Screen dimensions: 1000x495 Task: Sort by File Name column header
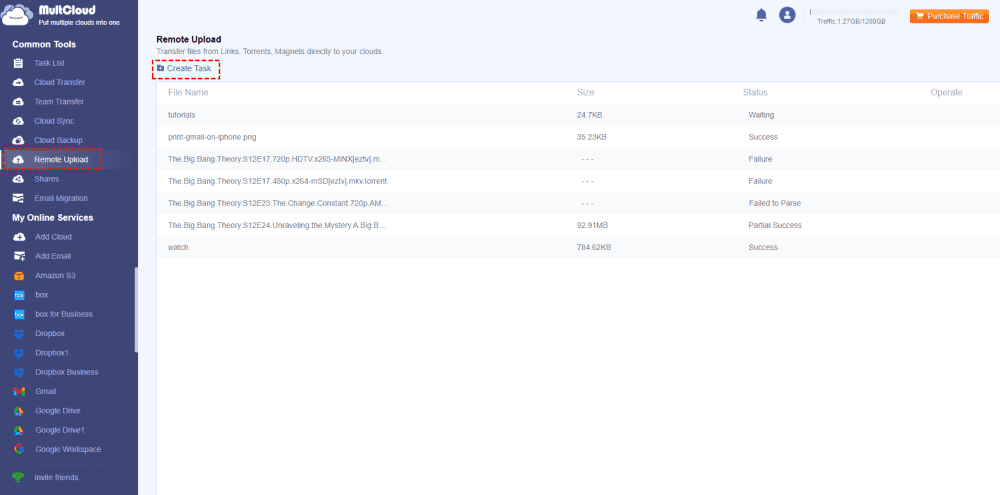[188, 92]
